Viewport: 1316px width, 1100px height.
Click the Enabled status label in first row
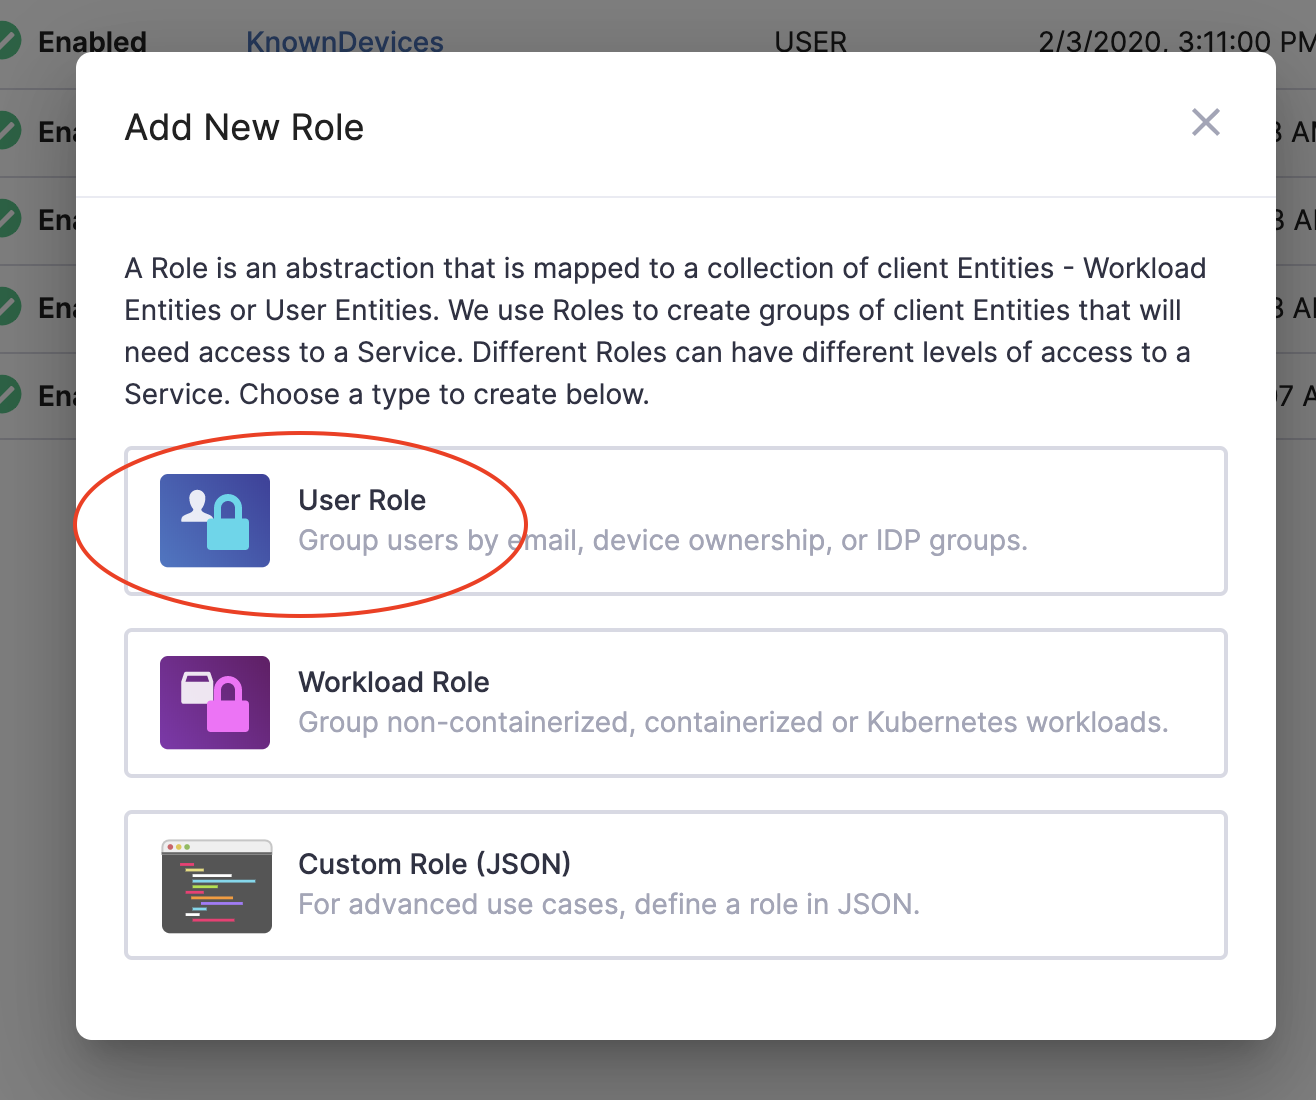click(x=92, y=42)
